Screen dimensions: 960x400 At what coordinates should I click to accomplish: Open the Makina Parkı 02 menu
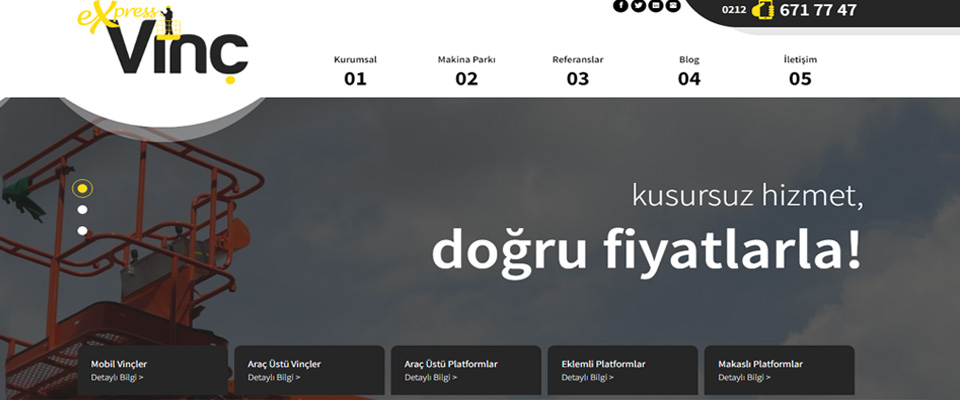467,70
